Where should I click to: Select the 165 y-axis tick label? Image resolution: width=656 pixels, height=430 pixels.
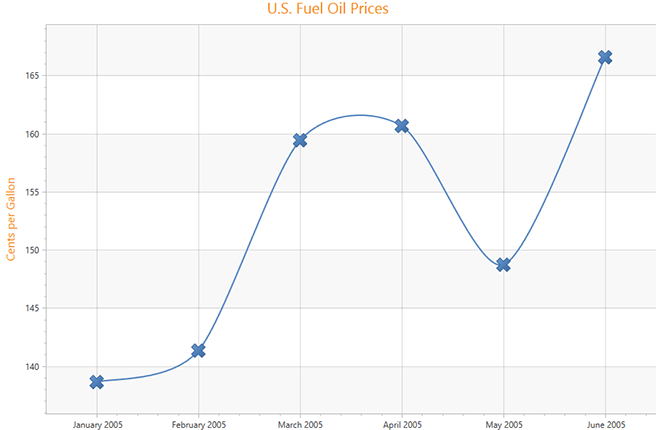click(x=31, y=76)
